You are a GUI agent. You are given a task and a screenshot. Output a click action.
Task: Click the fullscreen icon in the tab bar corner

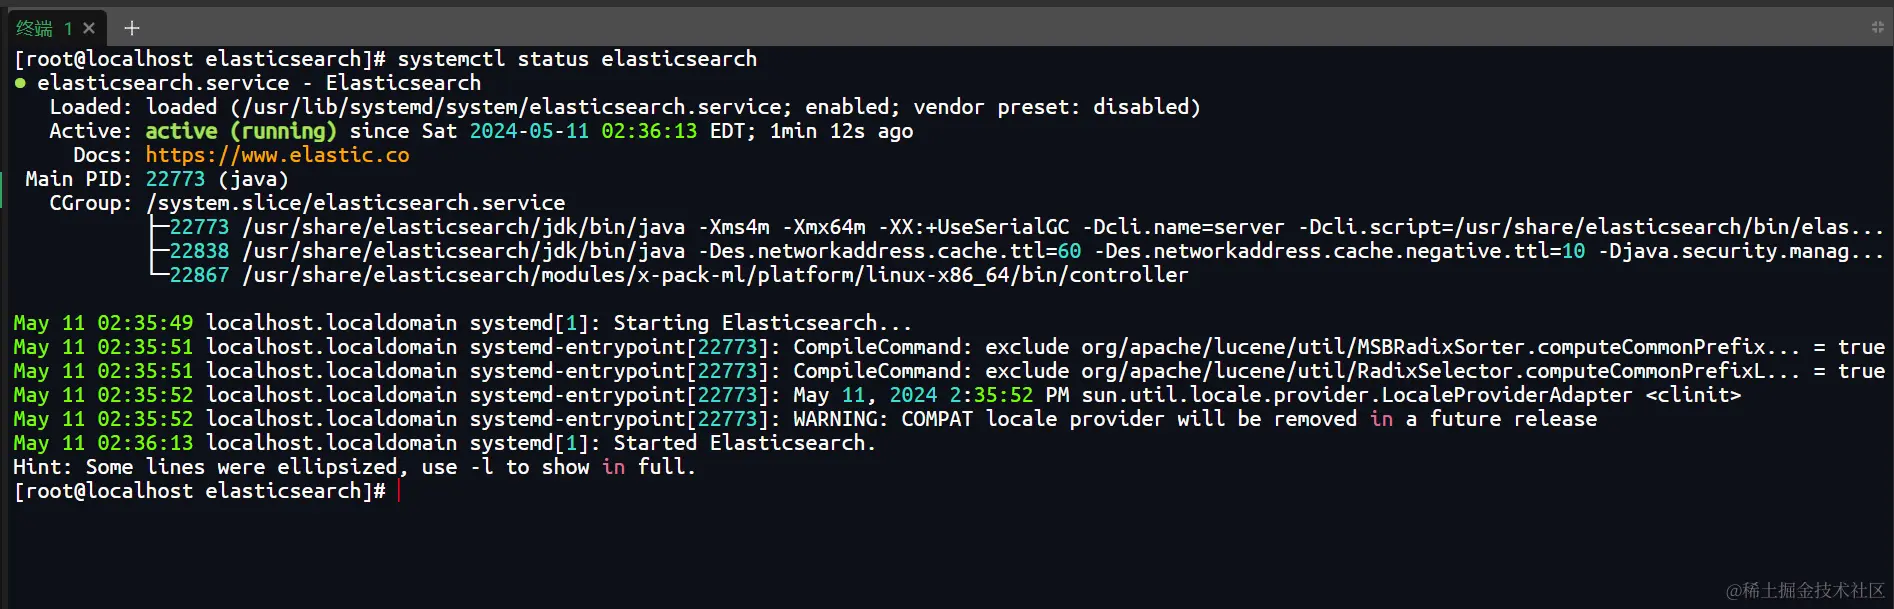click(x=1877, y=28)
